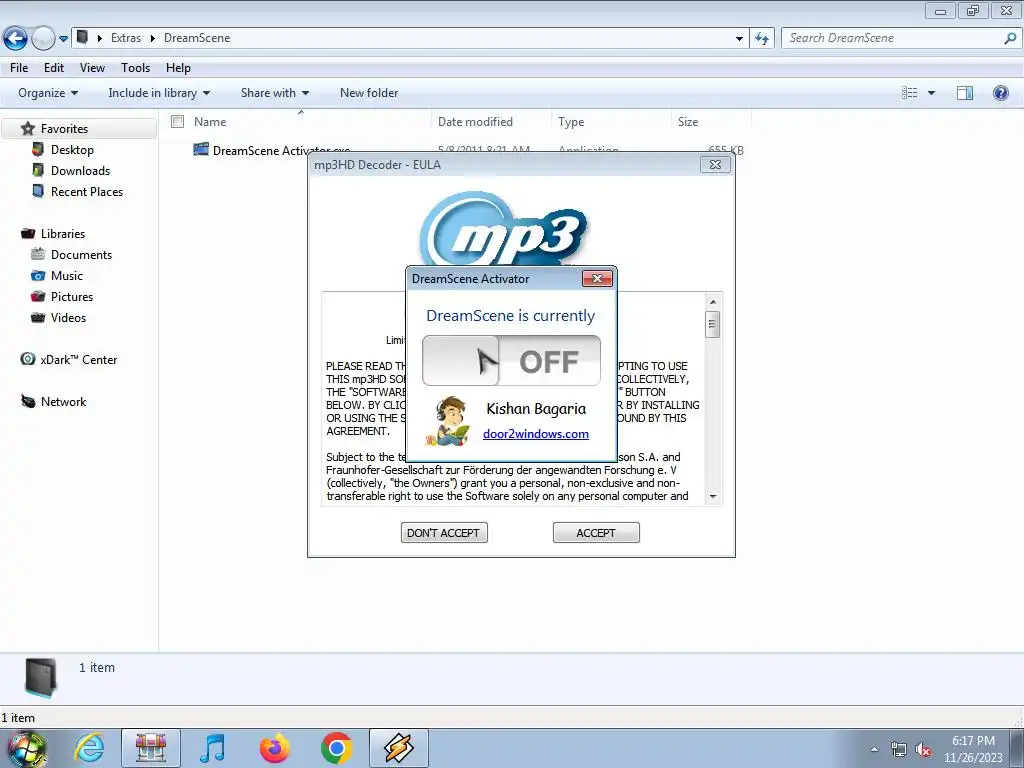The width and height of the screenshot is (1024, 768).
Task: Open Explorer help question mark icon
Action: tap(1000, 93)
